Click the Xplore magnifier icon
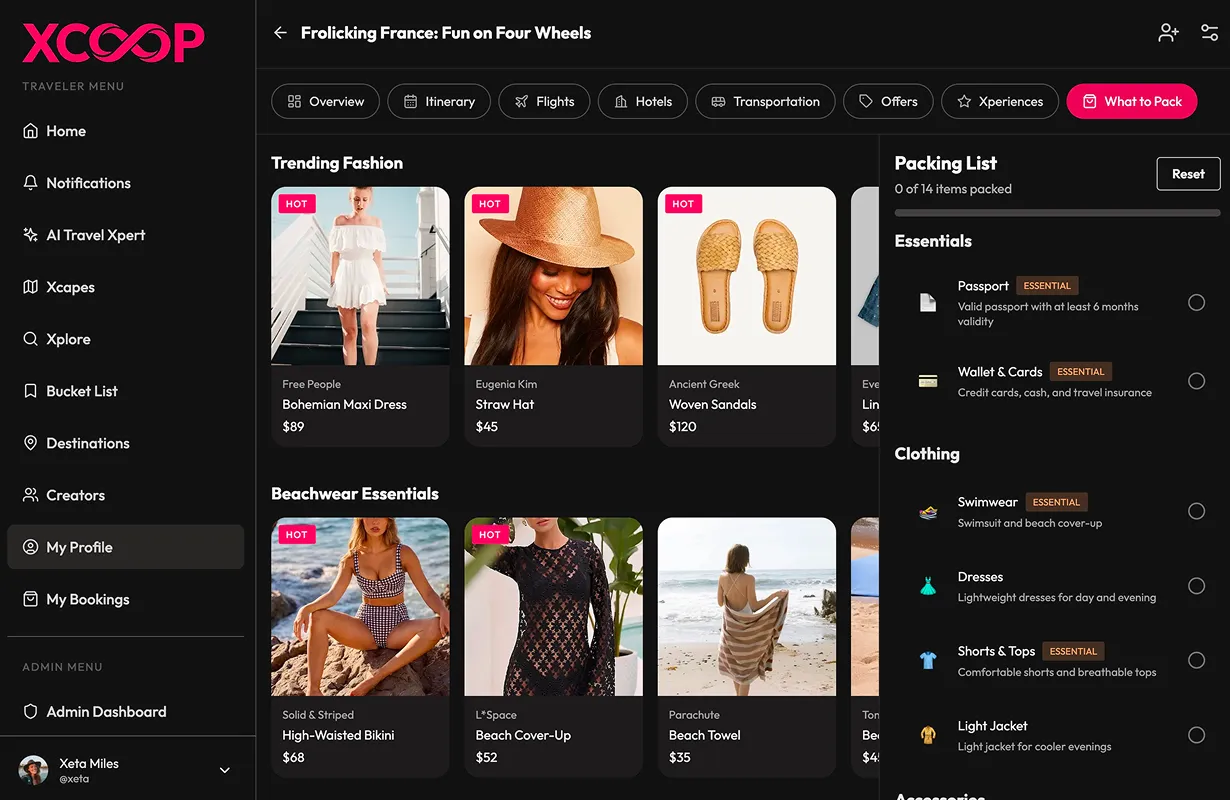This screenshot has width=1230, height=800. [30, 339]
